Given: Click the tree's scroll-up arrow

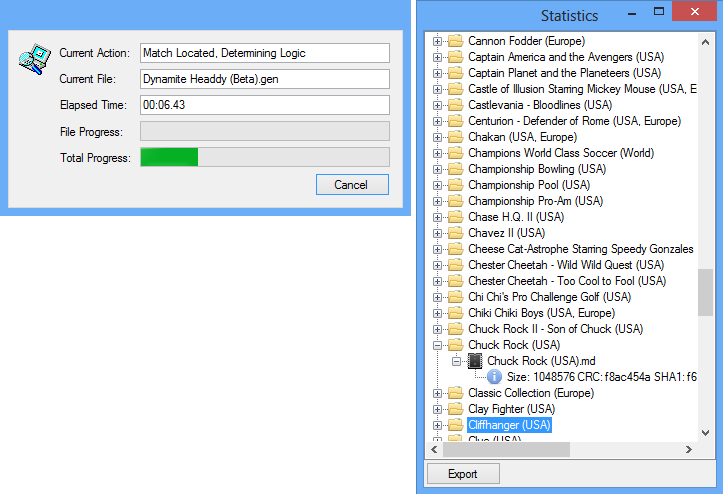Looking at the screenshot, I should pyautogui.click(x=705, y=42).
